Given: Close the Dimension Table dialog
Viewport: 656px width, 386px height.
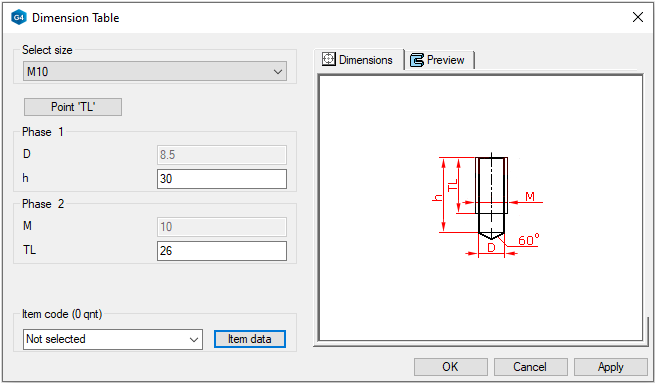Looking at the screenshot, I should (x=638, y=17).
